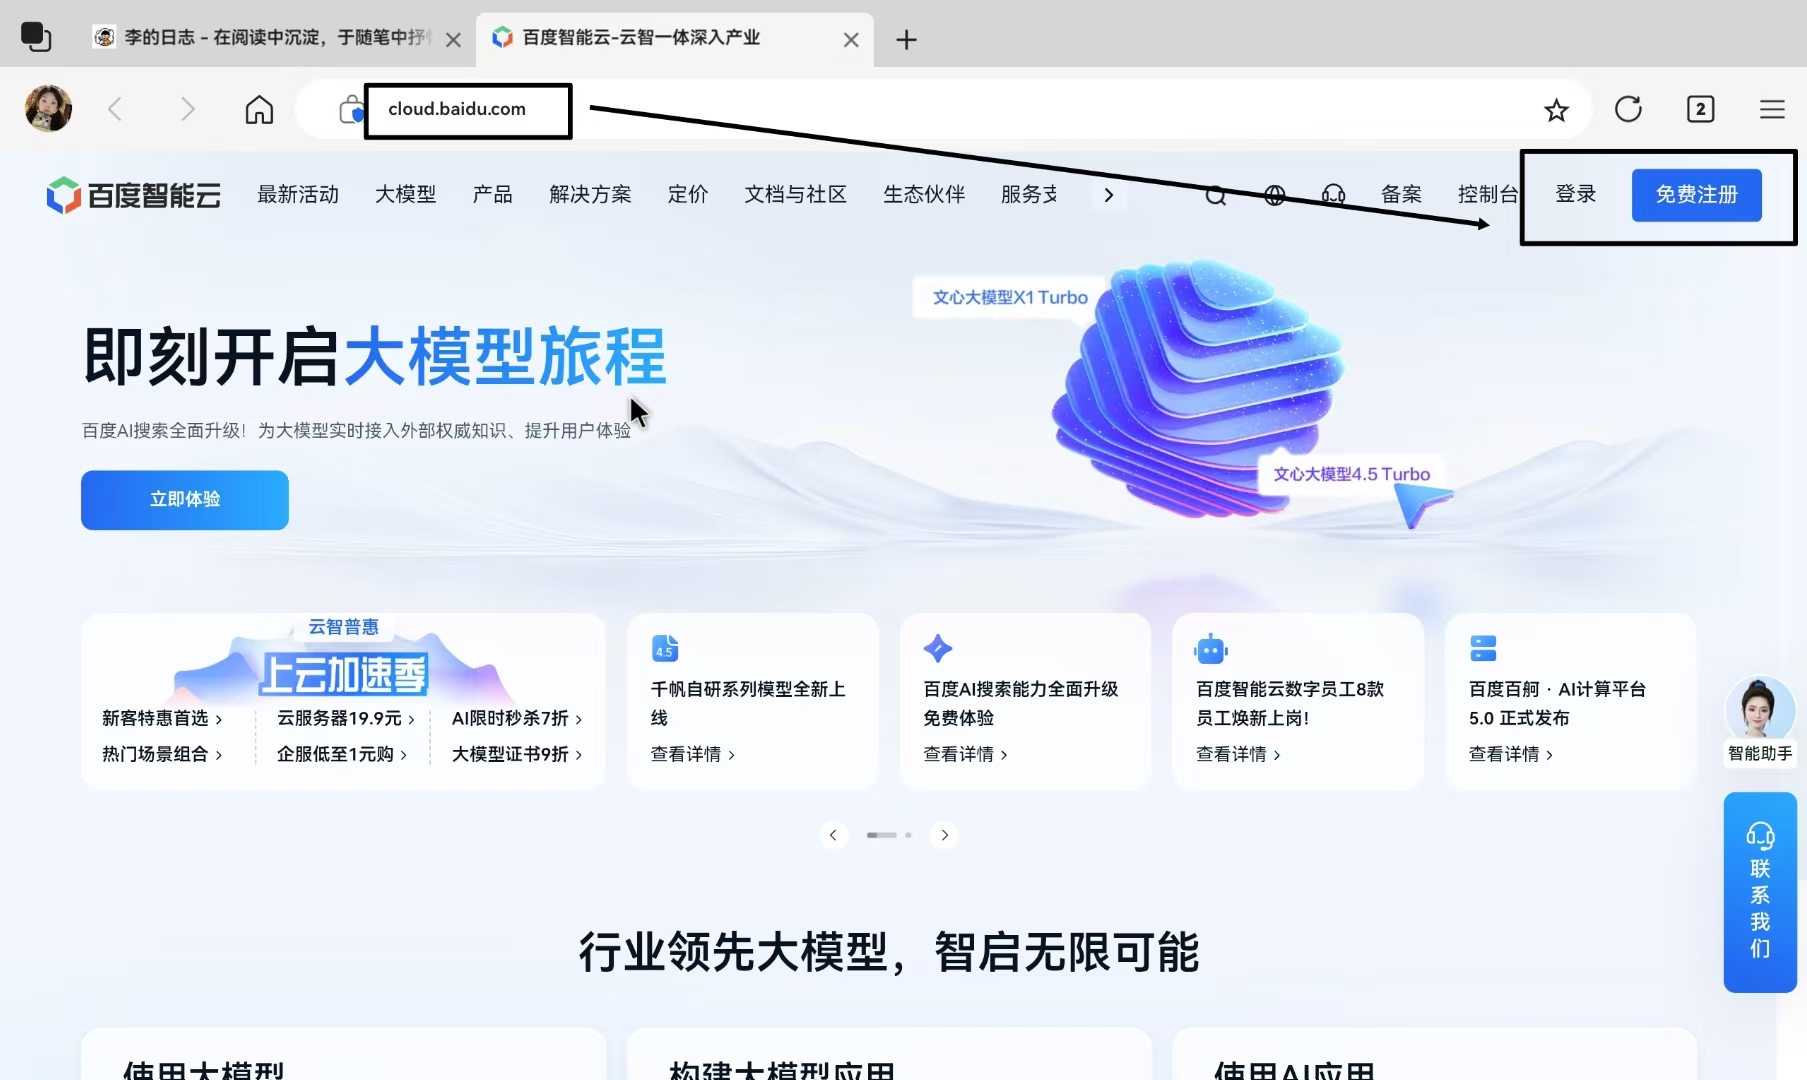The height and width of the screenshot is (1080, 1807).
Task: Click the 立即体验 button
Action: click(185, 500)
